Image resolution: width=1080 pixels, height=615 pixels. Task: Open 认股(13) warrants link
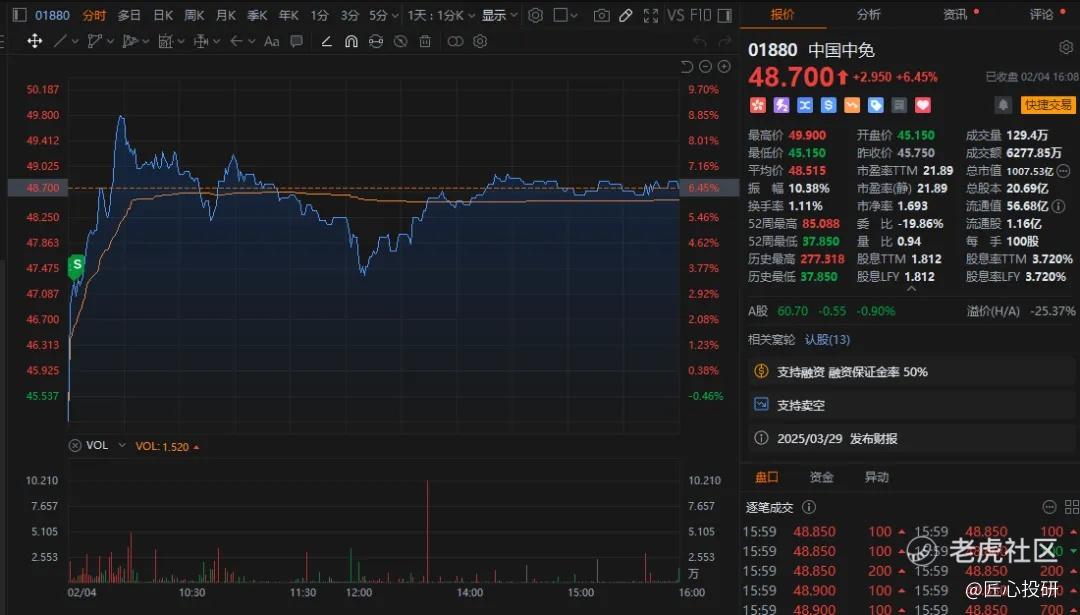pyautogui.click(x=827, y=340)
